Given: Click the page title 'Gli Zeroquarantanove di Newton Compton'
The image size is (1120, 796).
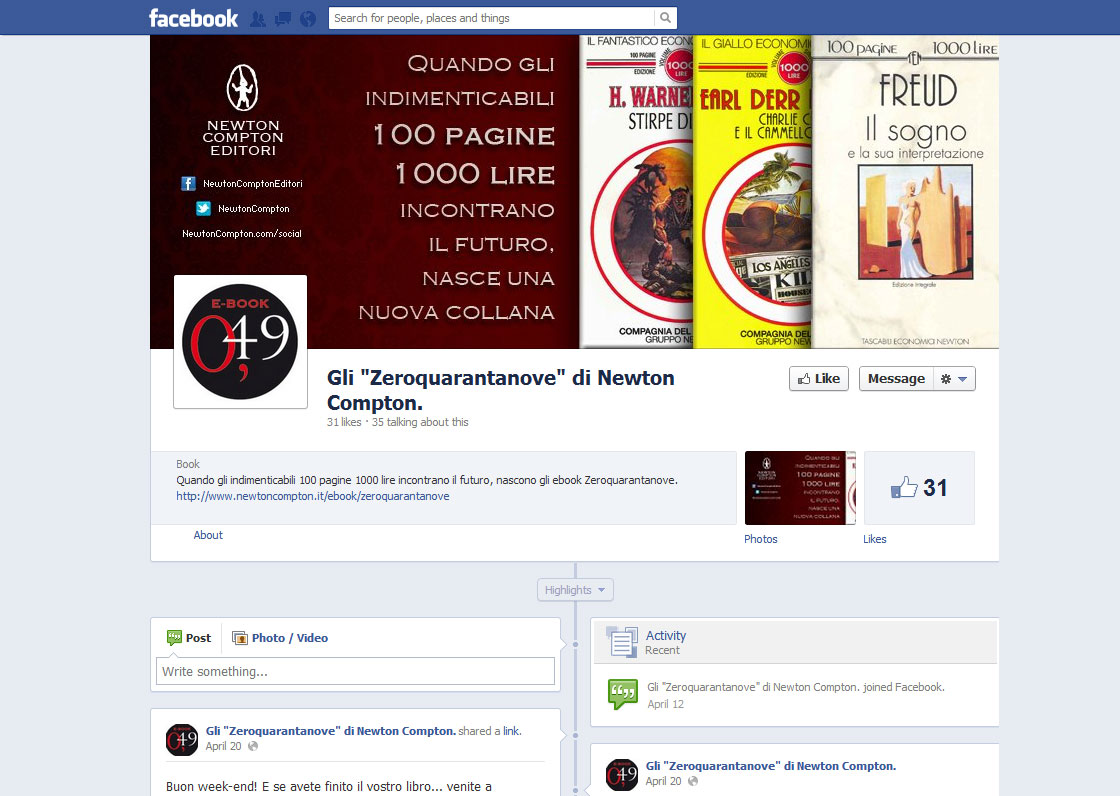Looking at the screenshot, I should click(x=501, y=390).
